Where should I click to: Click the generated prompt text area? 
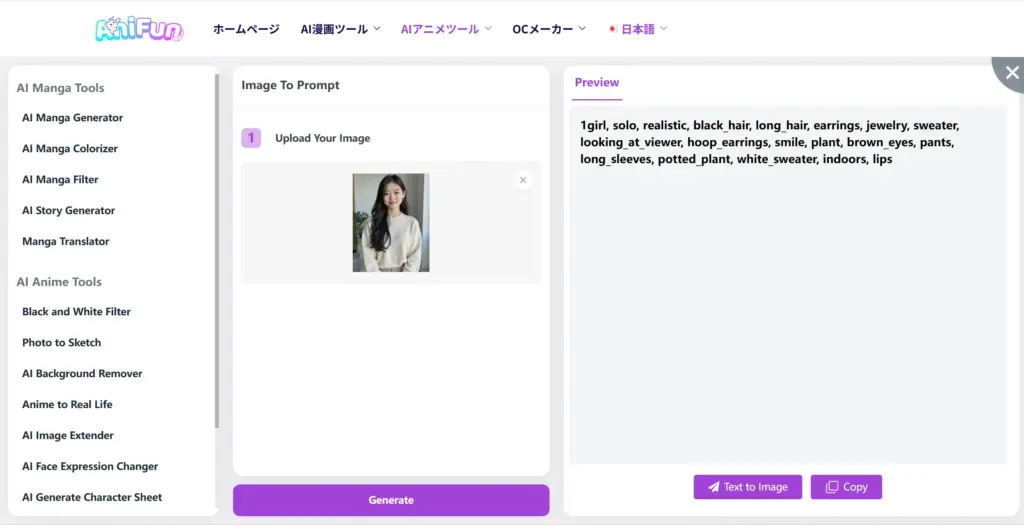[788, 285]
